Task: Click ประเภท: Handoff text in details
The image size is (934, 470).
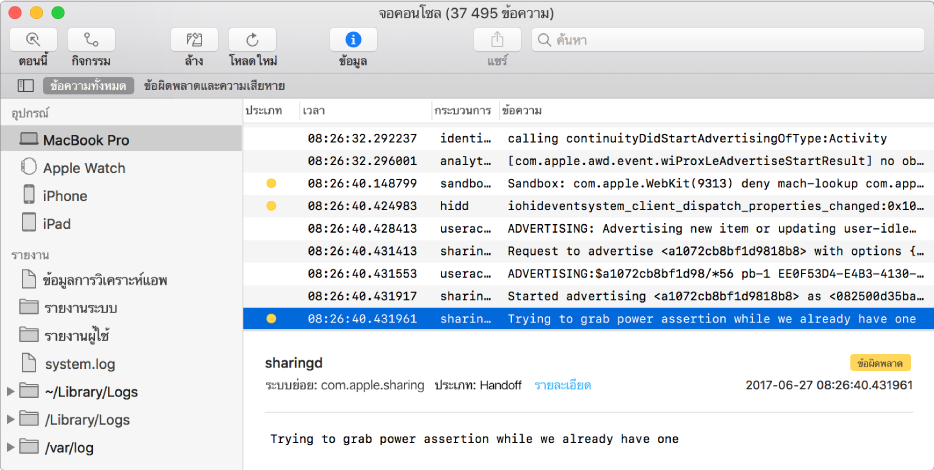Action: pyautogui.click(x=478, y=385)
